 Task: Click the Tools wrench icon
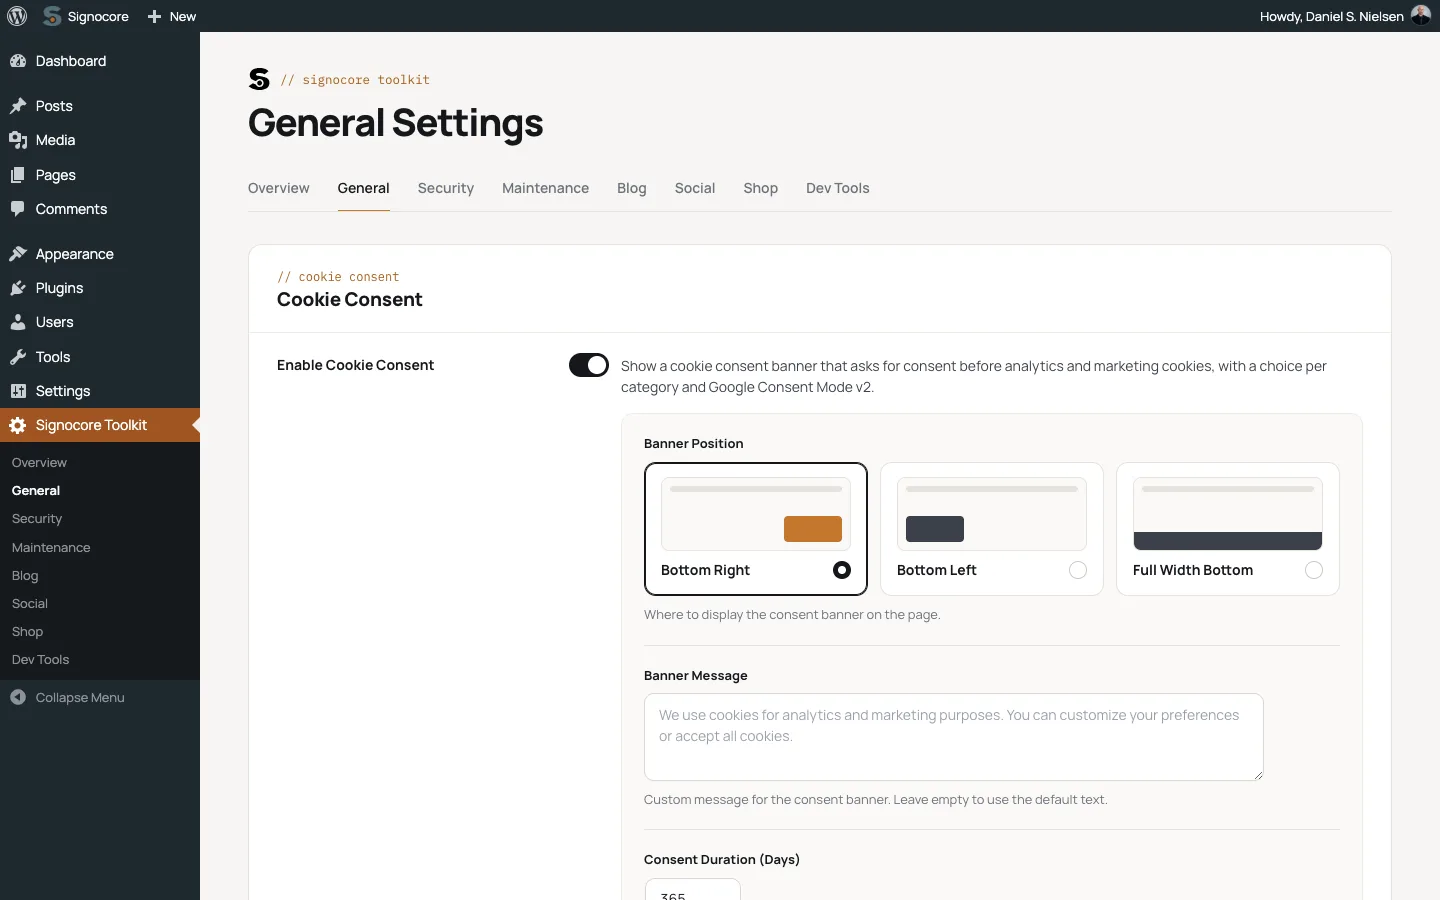tap(18, 357)
